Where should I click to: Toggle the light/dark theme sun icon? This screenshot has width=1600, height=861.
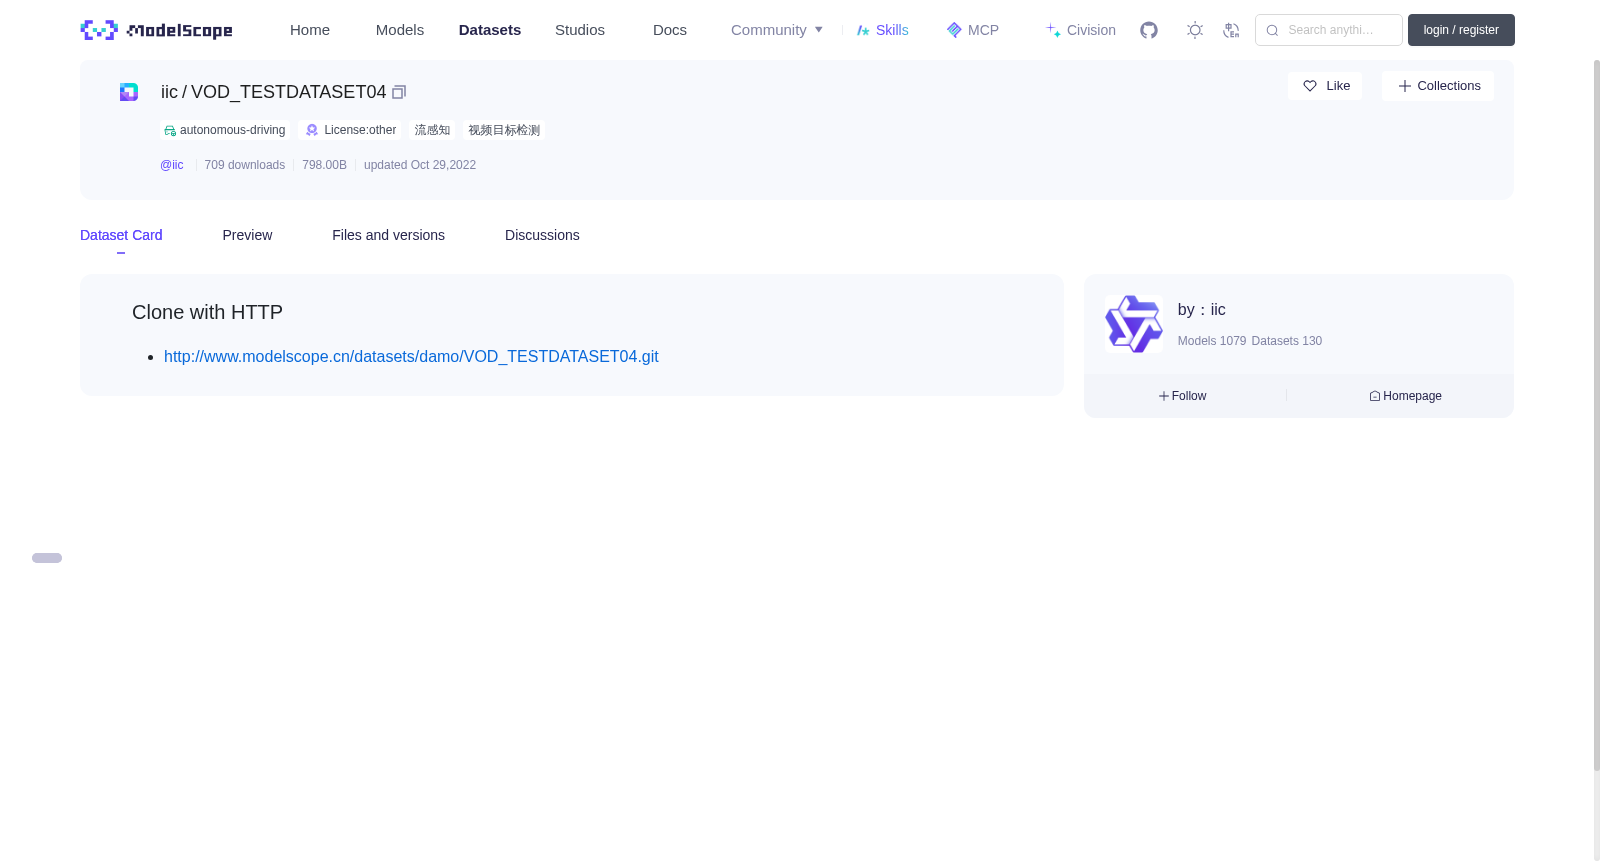pos(1195,30)
